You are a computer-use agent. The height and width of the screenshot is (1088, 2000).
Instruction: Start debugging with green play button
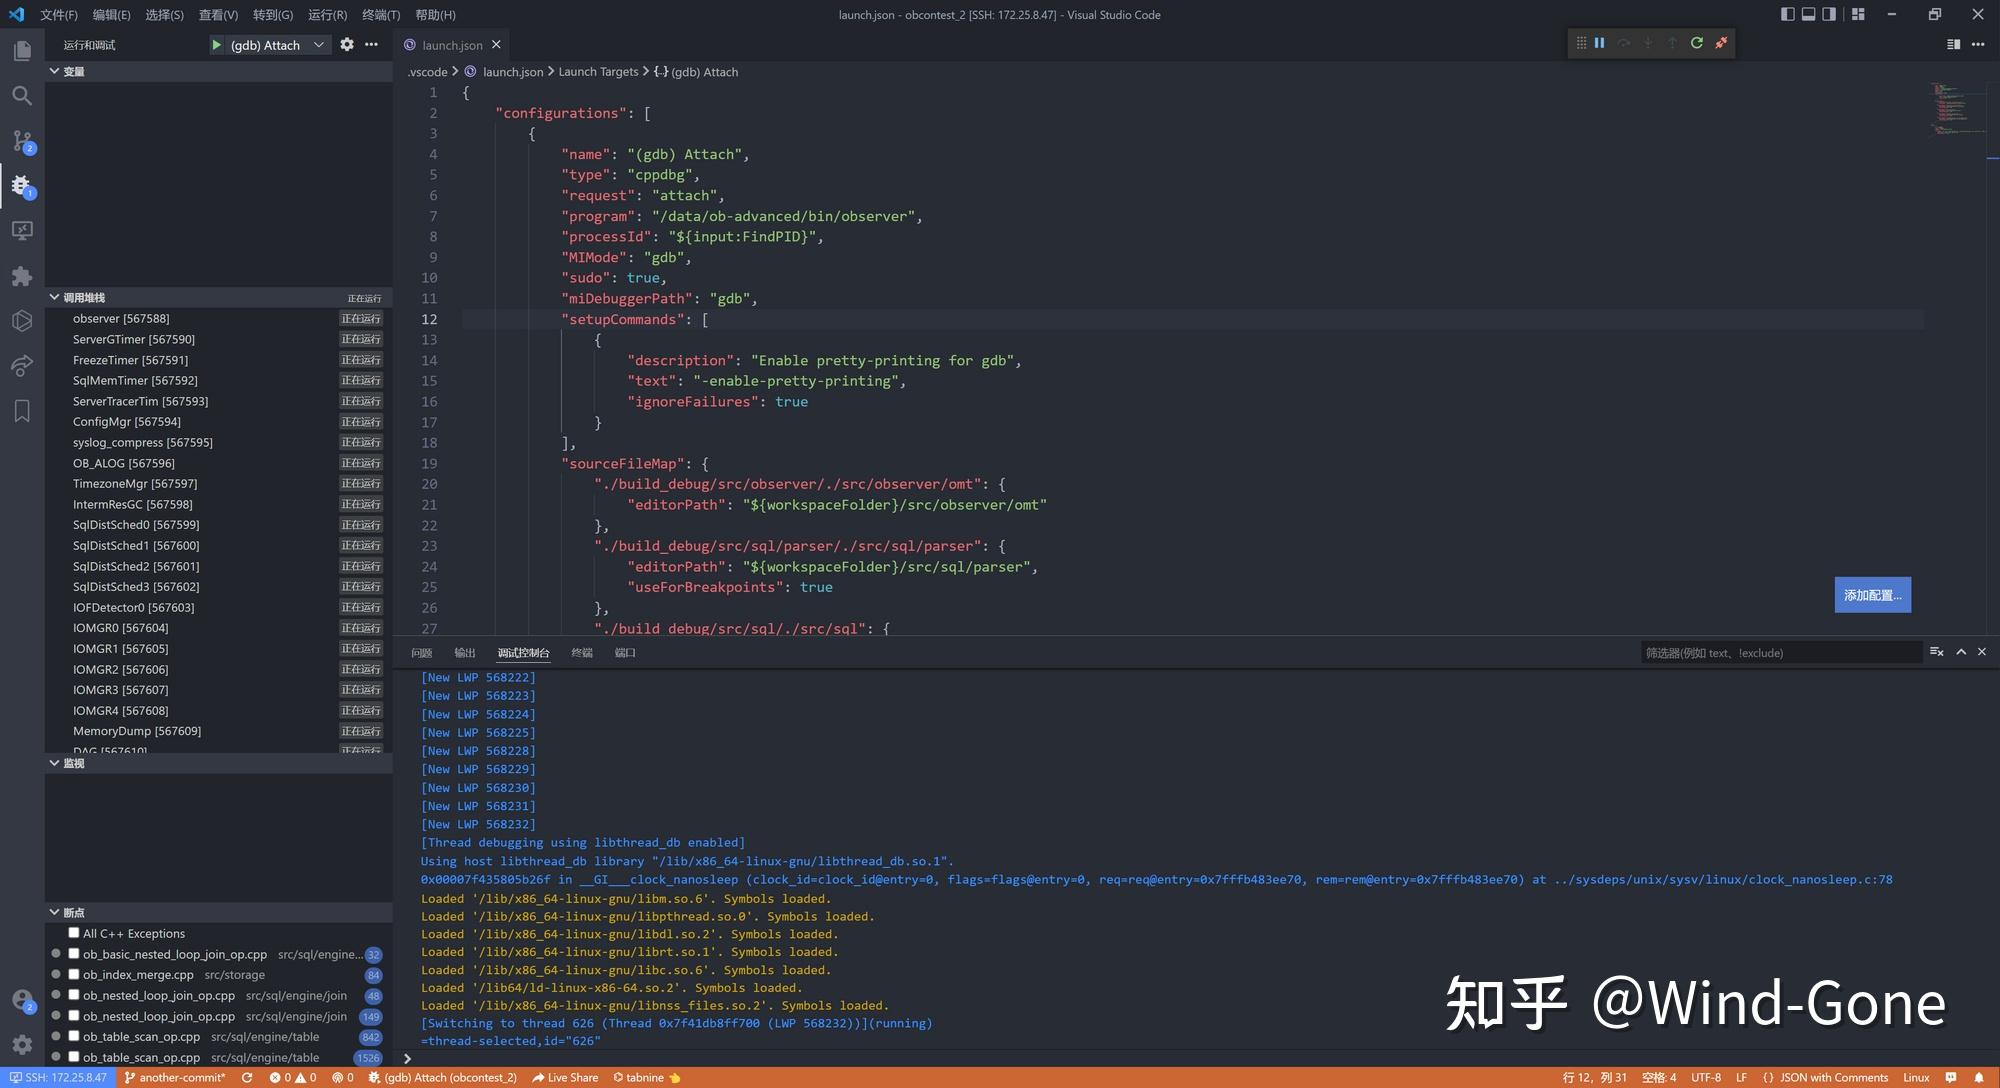[x=216, y=45]
